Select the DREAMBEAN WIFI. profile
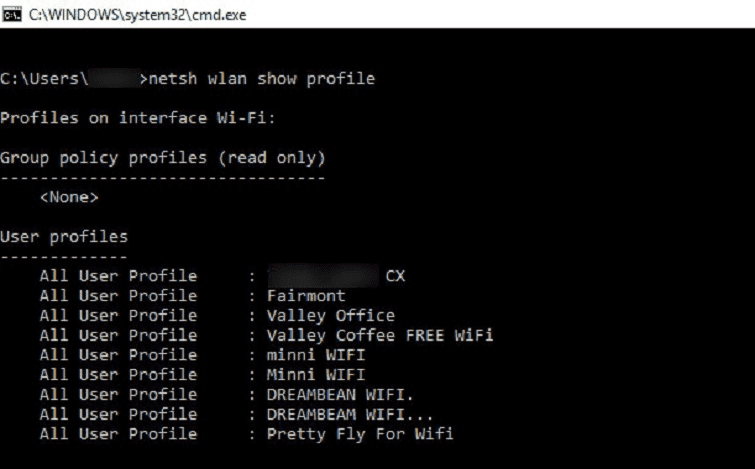Screen dimensions: 755x469 pyautogui.click(x=340, y=394)
